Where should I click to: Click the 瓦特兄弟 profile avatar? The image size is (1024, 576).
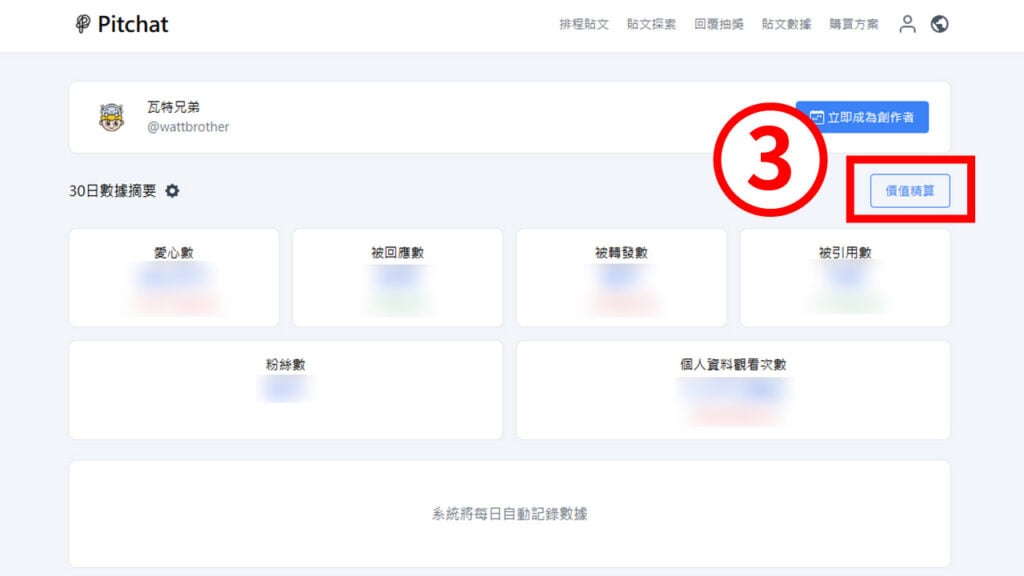[x=112, y=118]
